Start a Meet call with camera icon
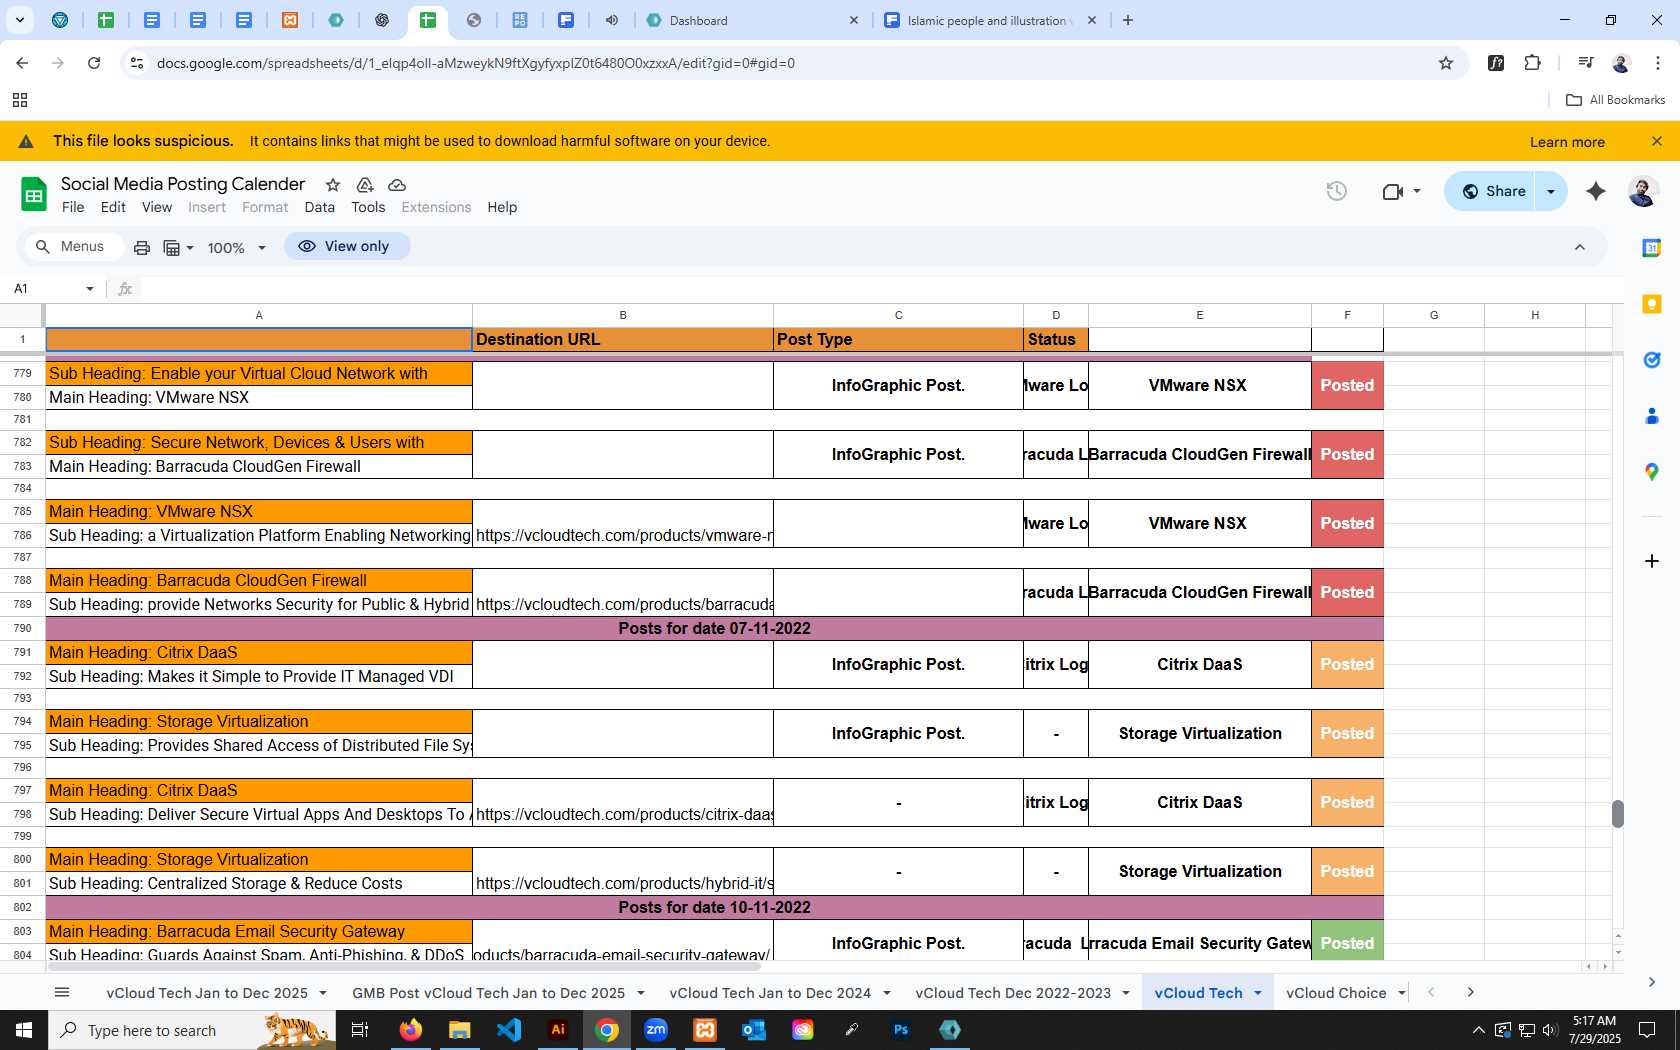Image resolution: width=1680 pixels, height=1050 pixels. [1392, 191]
